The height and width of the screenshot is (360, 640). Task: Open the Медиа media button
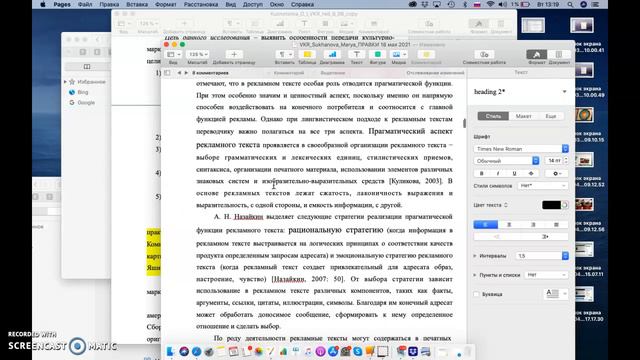398,54
